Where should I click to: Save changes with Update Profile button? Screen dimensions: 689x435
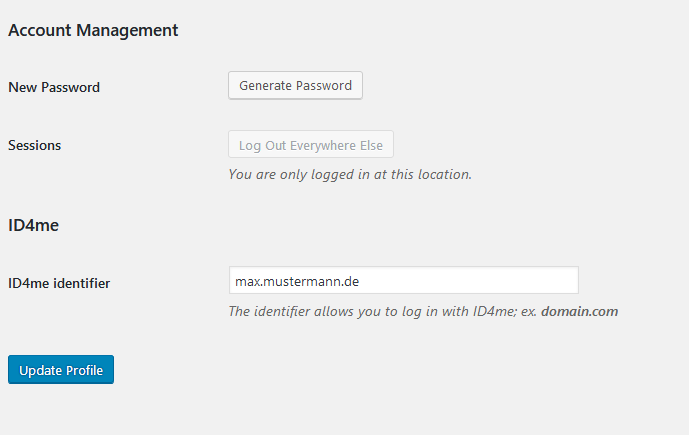61,370
